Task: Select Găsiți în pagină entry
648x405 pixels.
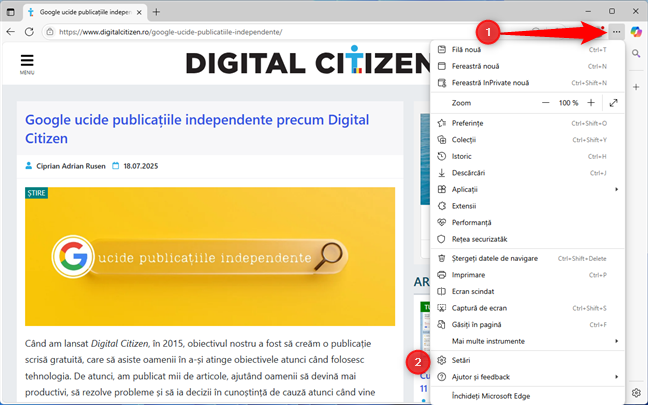Action: 527,324
